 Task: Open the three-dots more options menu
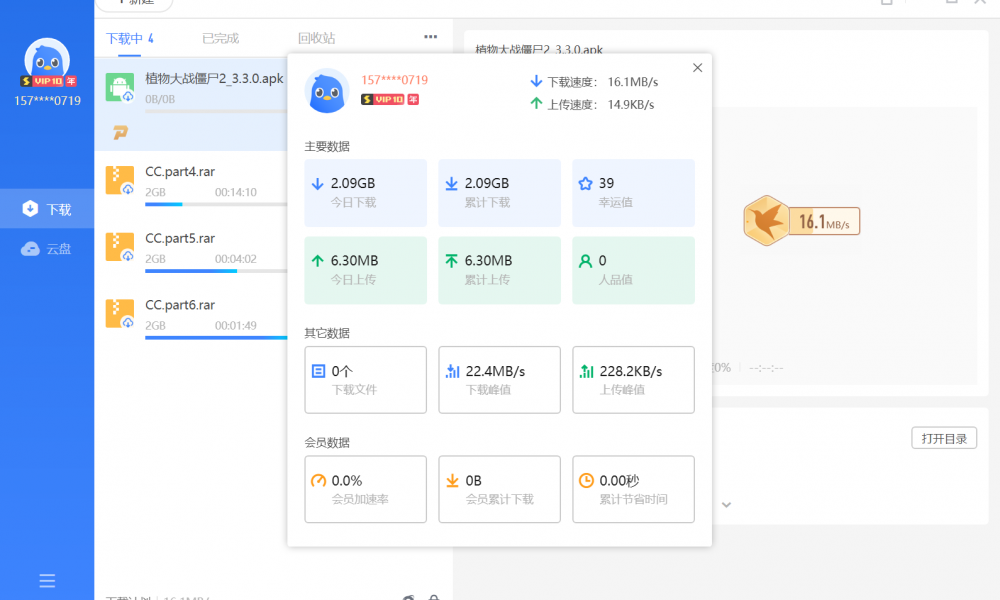(430, 37)
